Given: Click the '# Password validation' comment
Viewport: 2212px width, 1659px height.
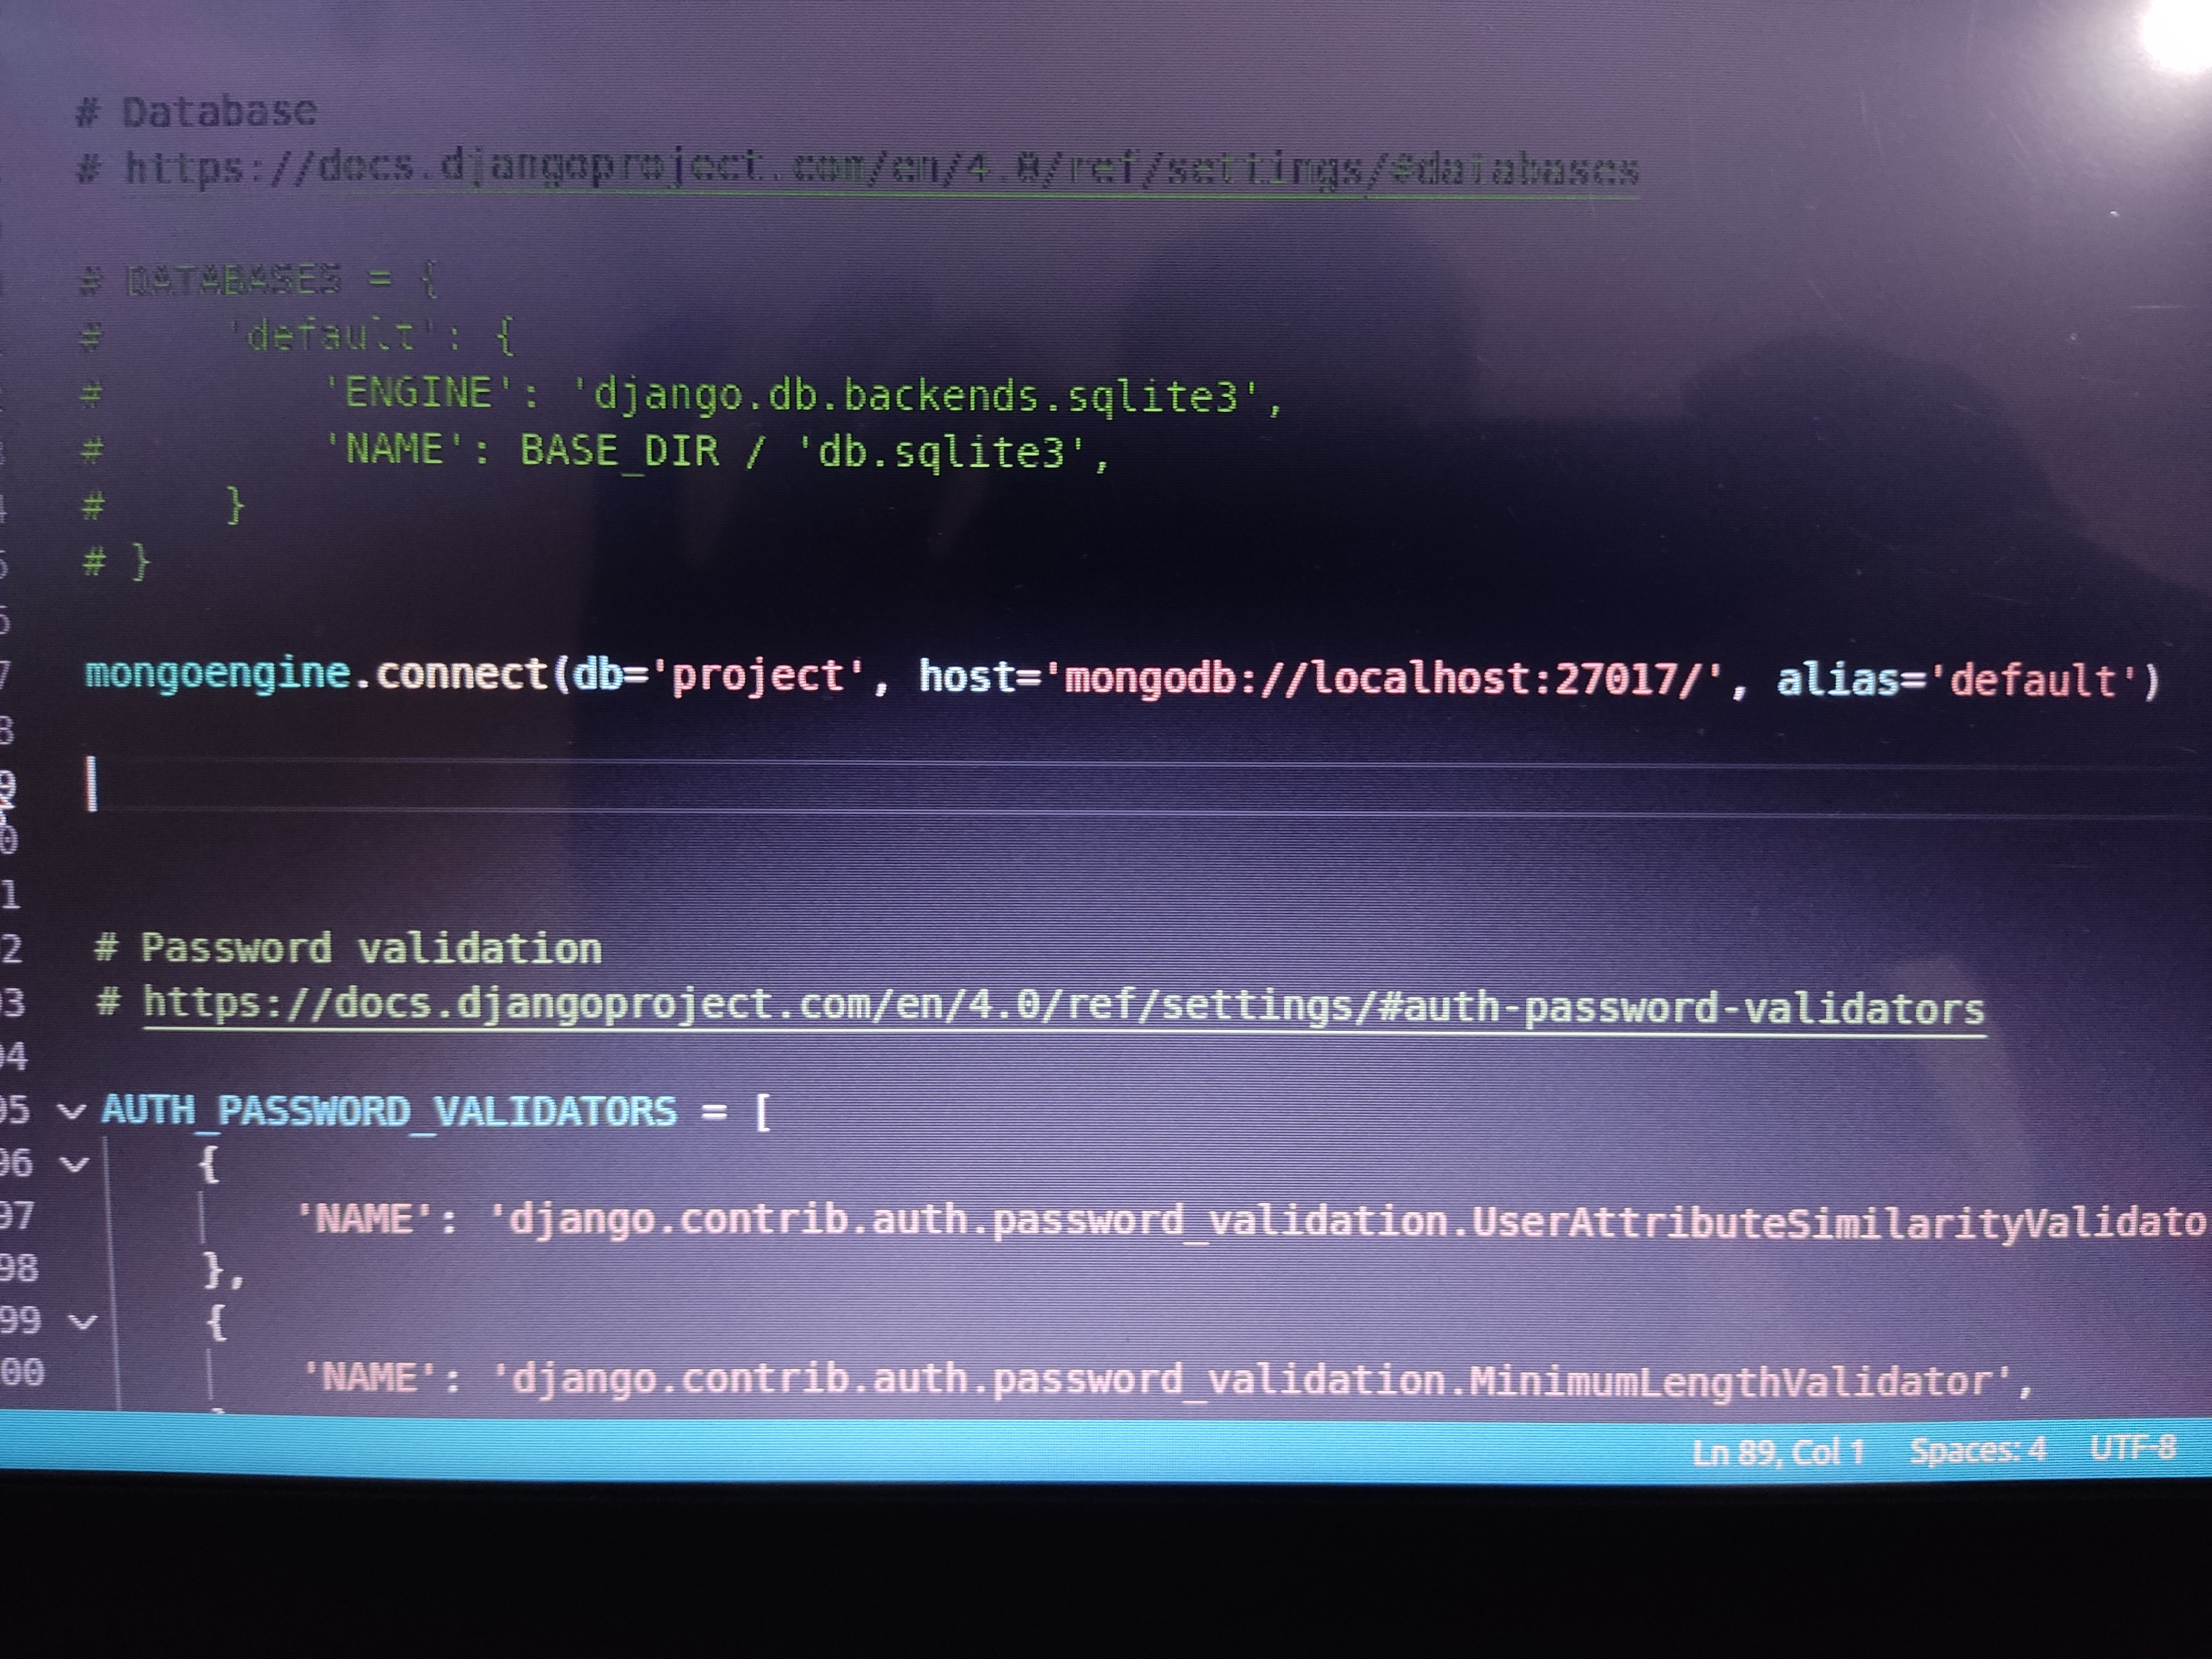Looking at the screenshot, I should 348,948.
